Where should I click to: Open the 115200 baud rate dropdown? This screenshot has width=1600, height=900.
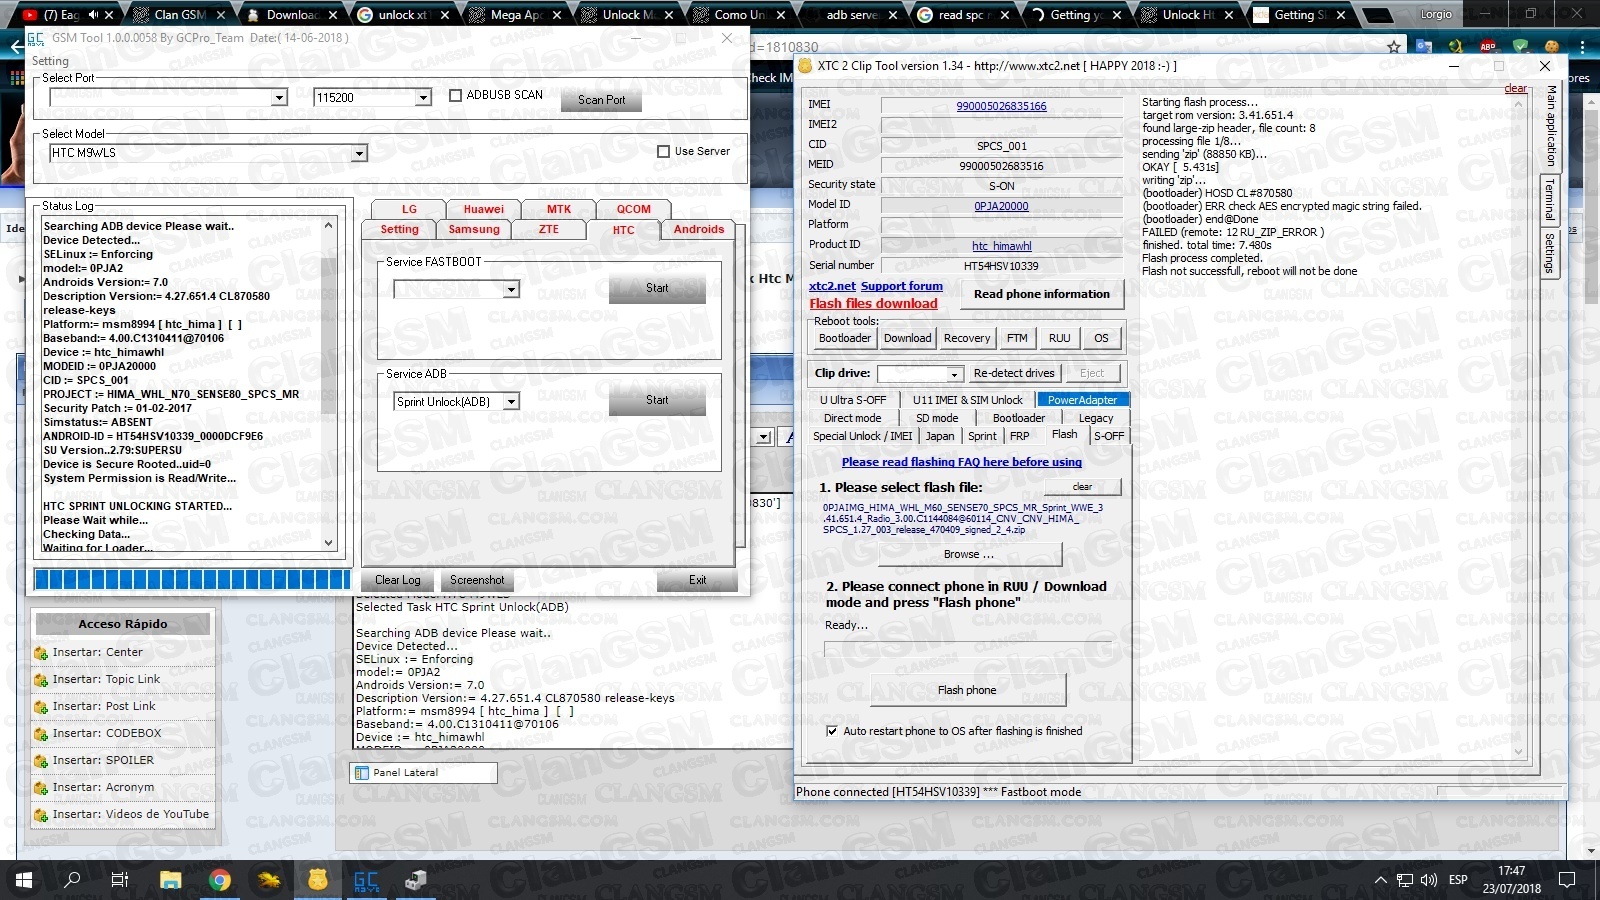(423, 98)
